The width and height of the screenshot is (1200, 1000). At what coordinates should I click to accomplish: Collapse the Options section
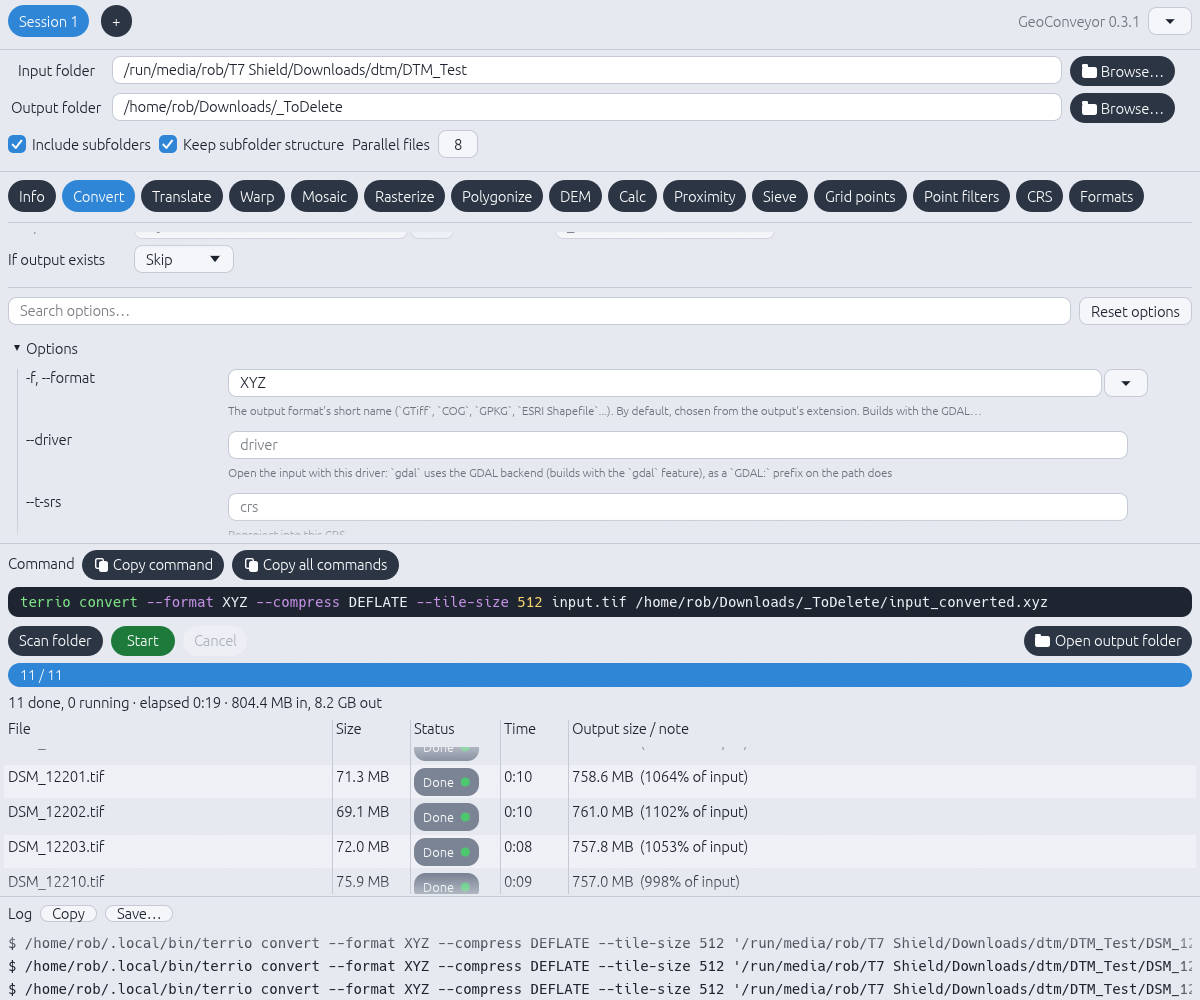click(x=46, y=348)
